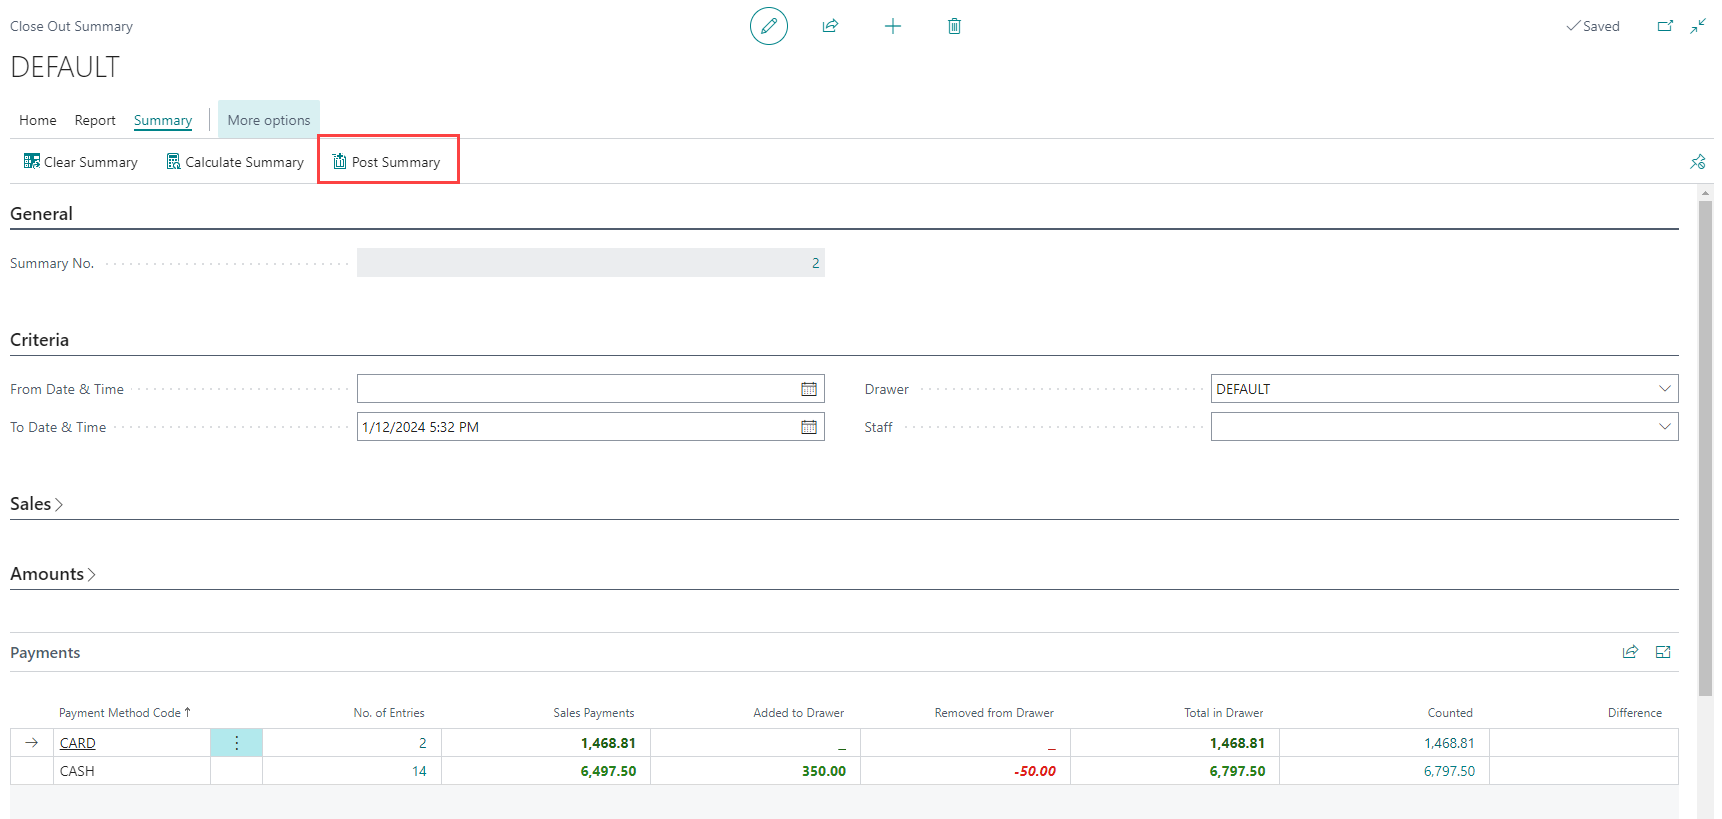This screenshot has height=819, width=1722.
Task: Click the trash can delete icon
Action: tap(954, 26)
